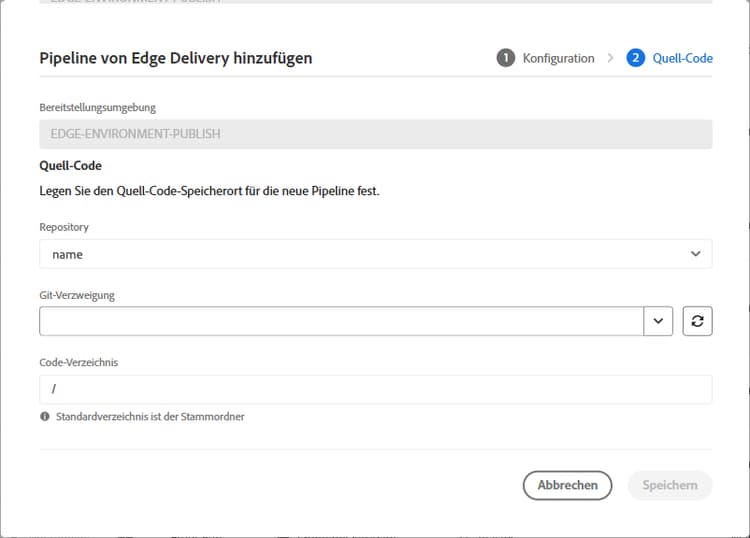Click the Repository dropdown chevron

(x=695, y=254)
